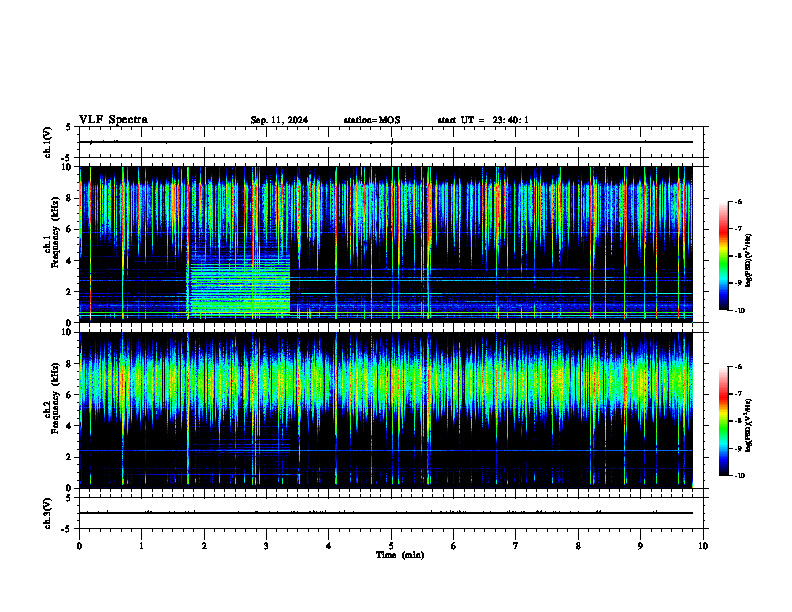The height and width of the screenshot is (612, 792).
Task: Click the date text "Sep. 11, 2024"
Action: click(279, 120)
